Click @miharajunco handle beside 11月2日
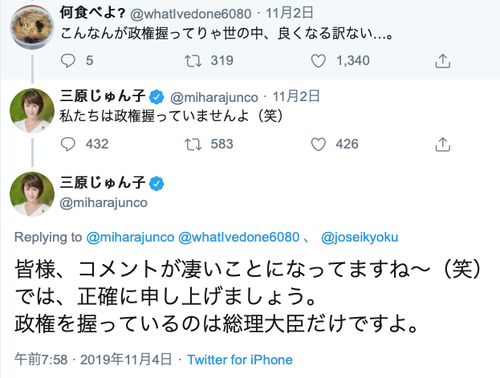Viewport: 500px width, 378px height. coord(214,97)
